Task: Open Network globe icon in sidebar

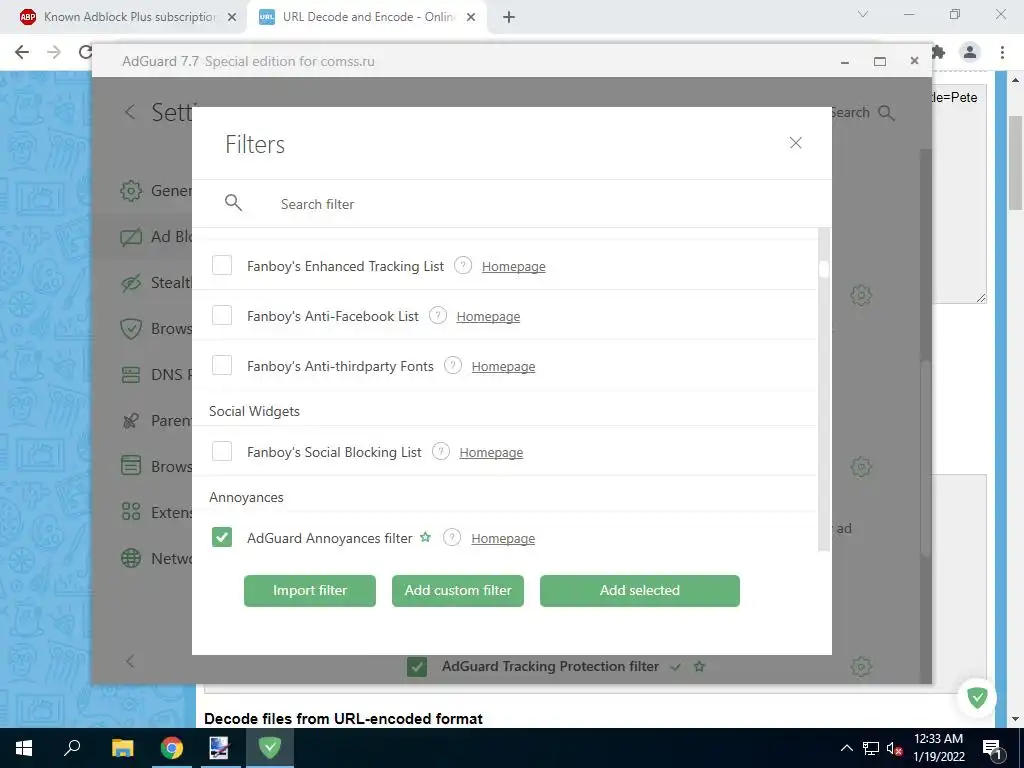Action: pyautogui.click(x=131, y=558)
